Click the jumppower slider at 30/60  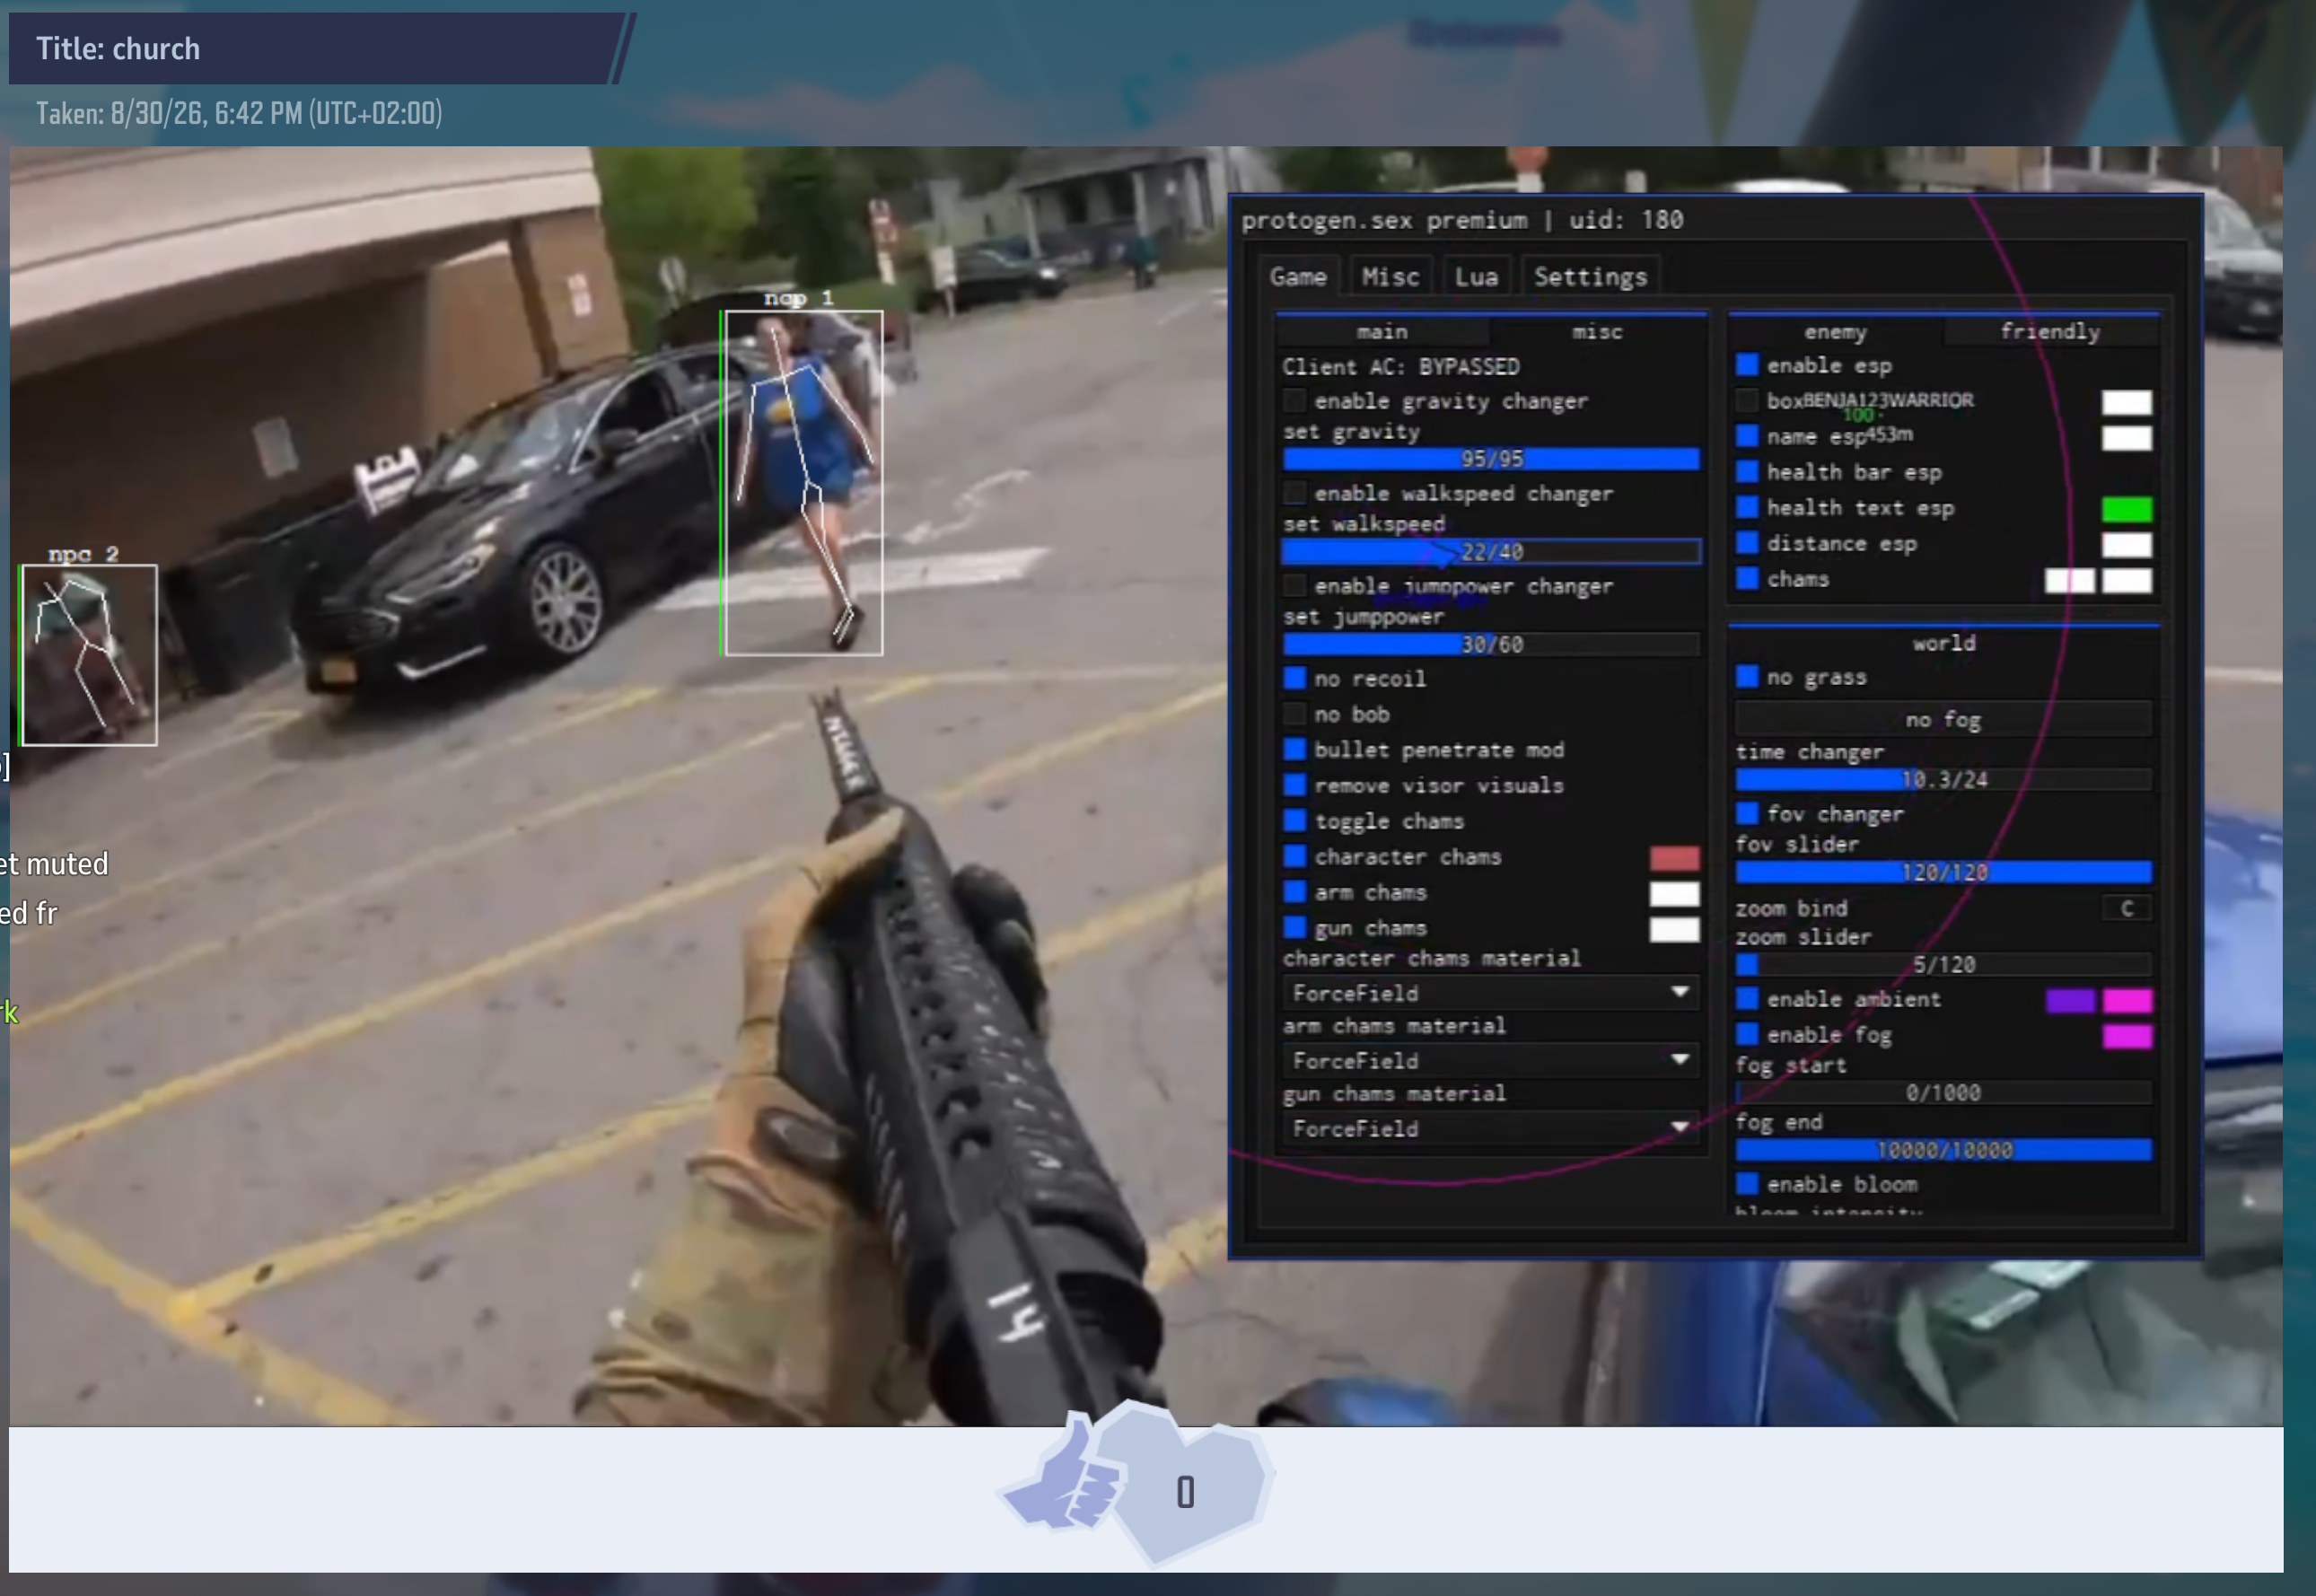point(1491,645)
